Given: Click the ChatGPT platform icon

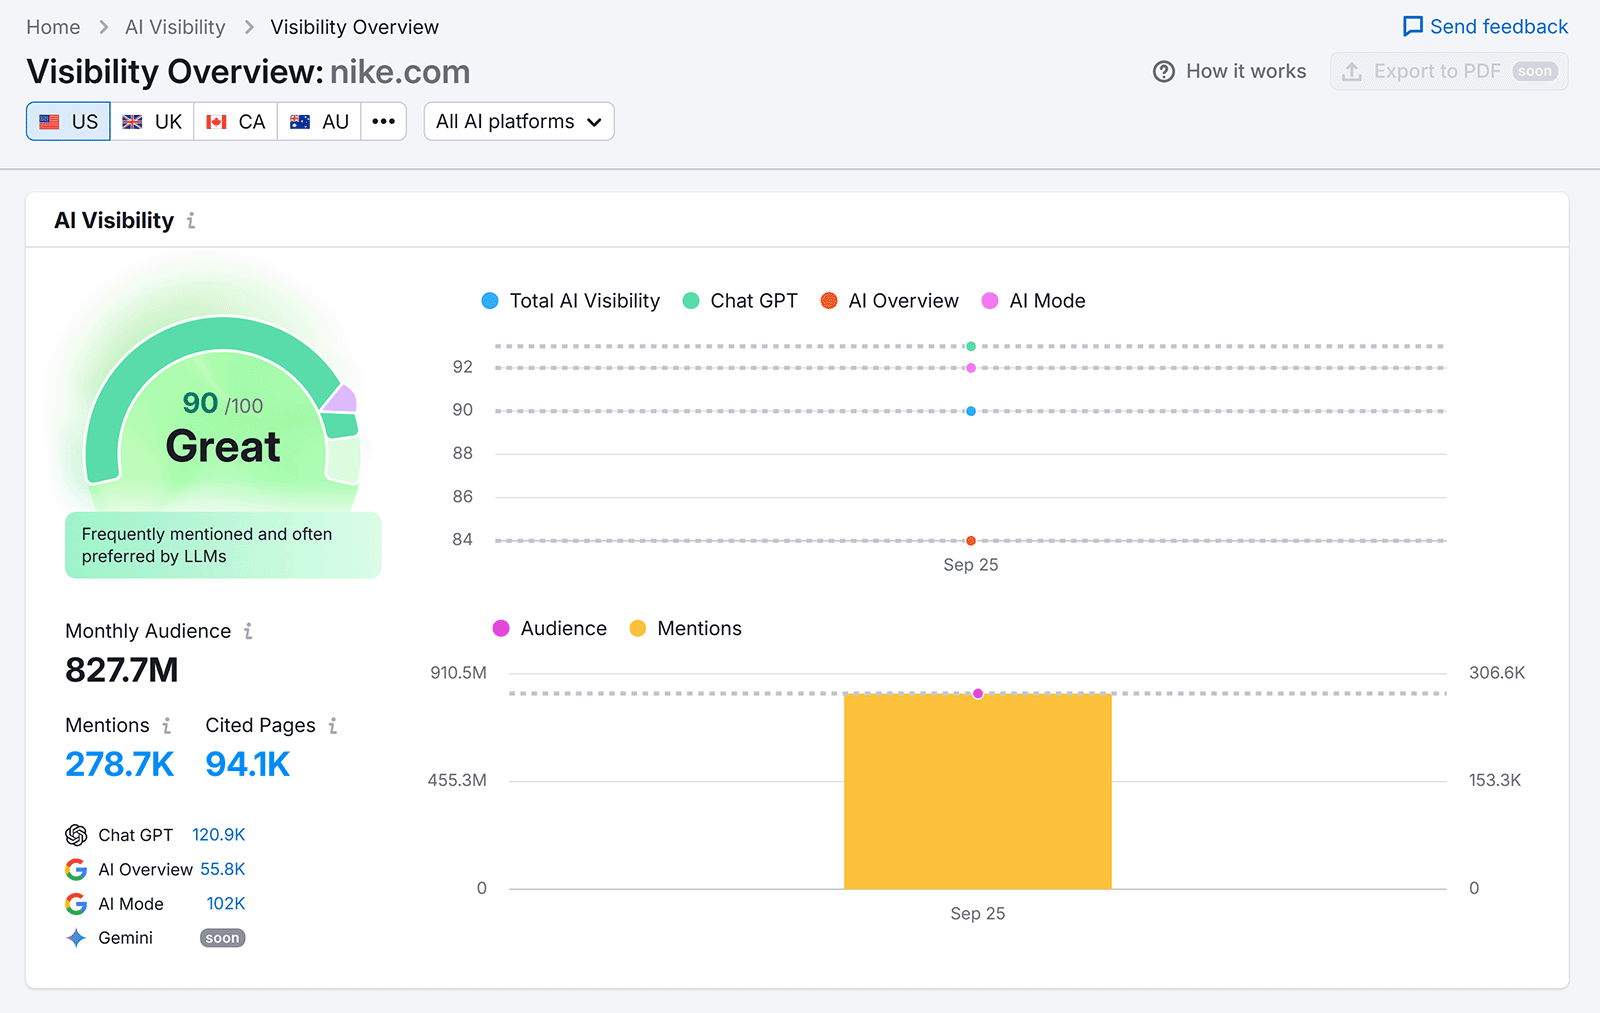Looking at the screenshot, I should (x=76, y=834).
